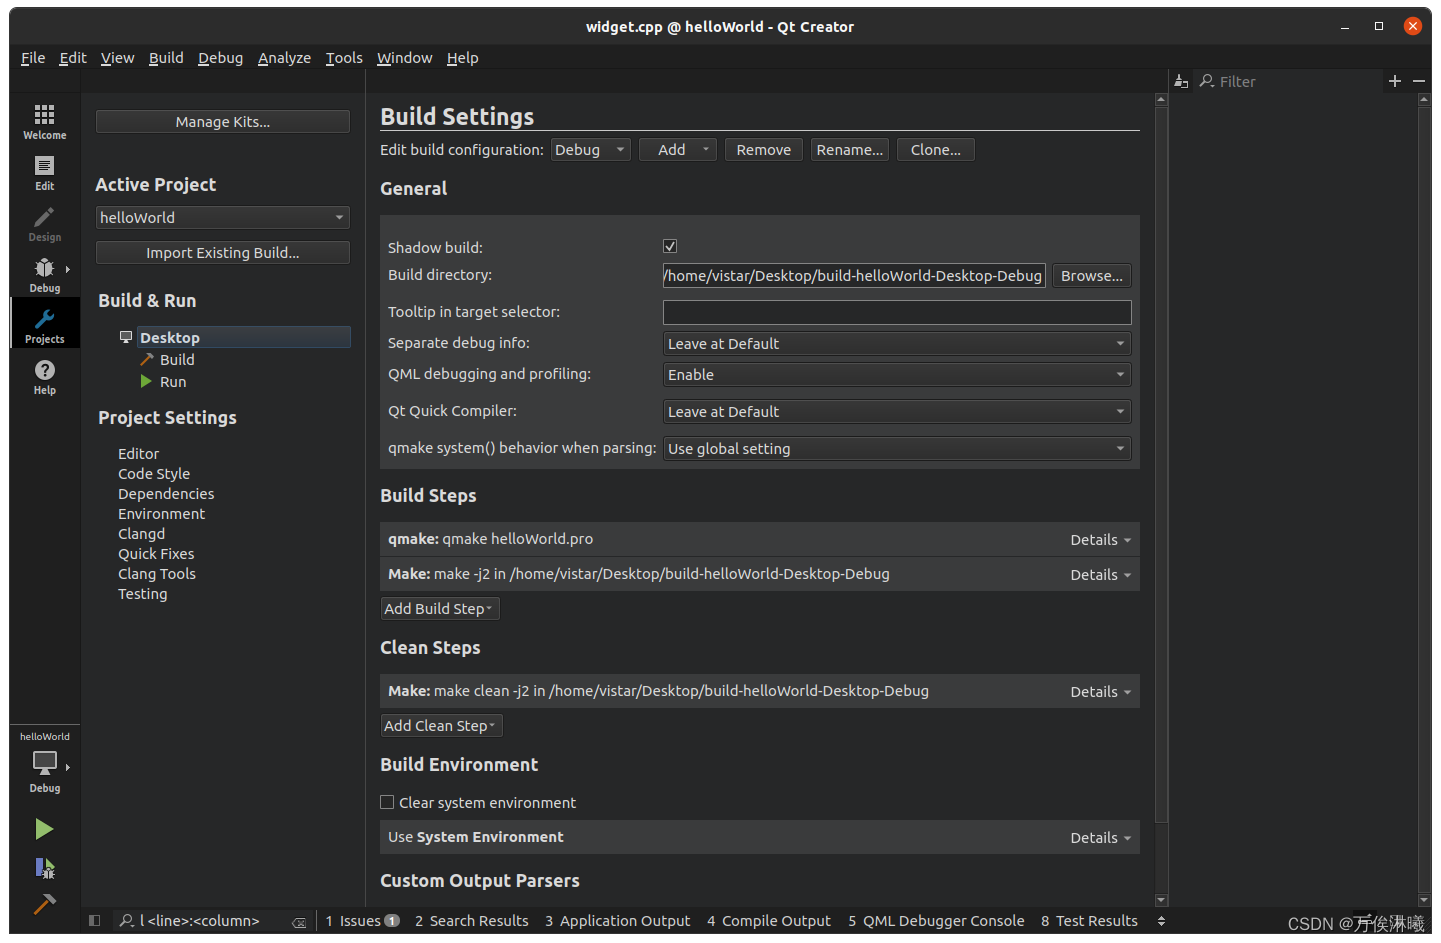Open Separate debug info dropdown

pyautogui.click(x=897, y=344)
